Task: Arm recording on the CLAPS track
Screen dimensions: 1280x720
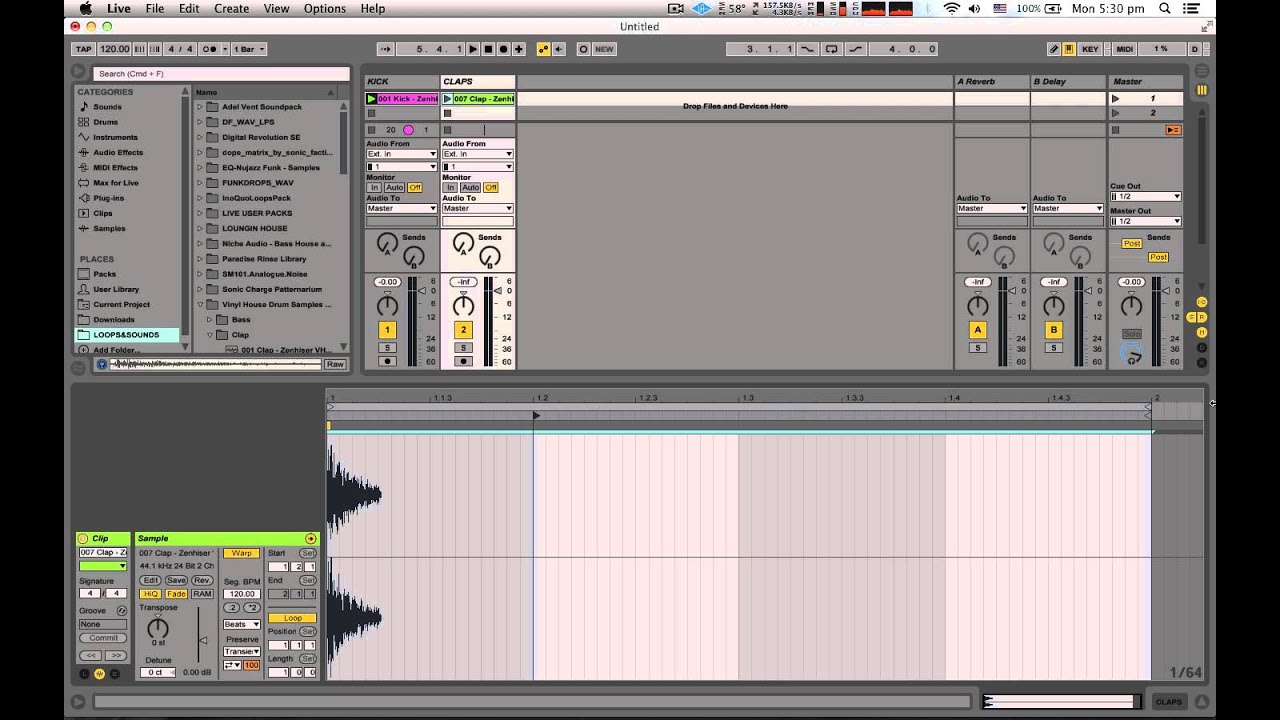Action: [463, 361]
